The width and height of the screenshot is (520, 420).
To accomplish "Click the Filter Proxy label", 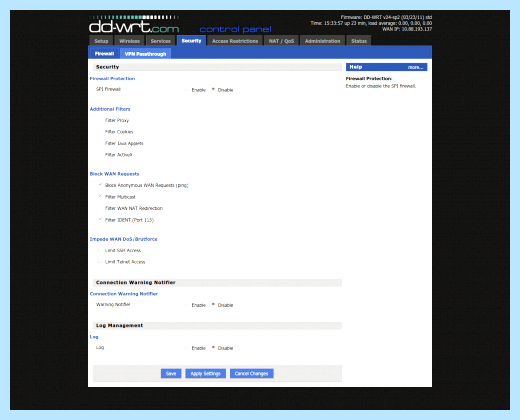I will pos(117,120).
